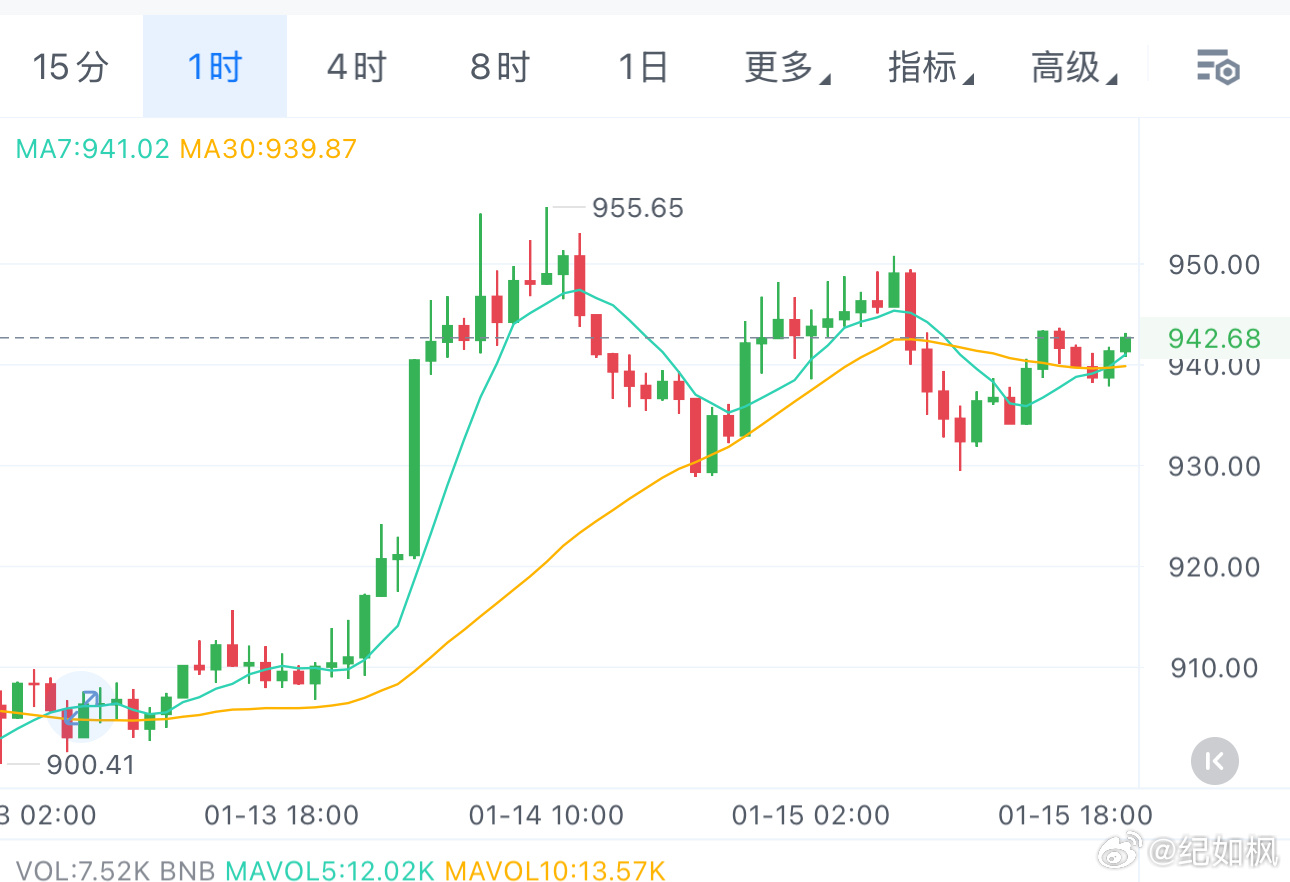
Task: Switch to the 1日 daily chart
Action: [643, 66]
